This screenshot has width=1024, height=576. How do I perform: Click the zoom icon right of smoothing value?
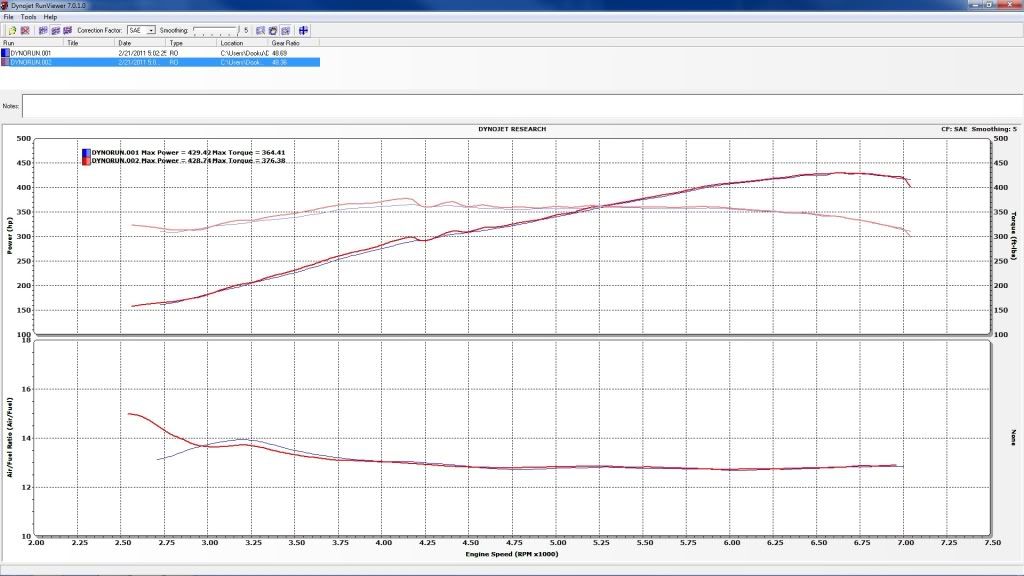[259, 30]
